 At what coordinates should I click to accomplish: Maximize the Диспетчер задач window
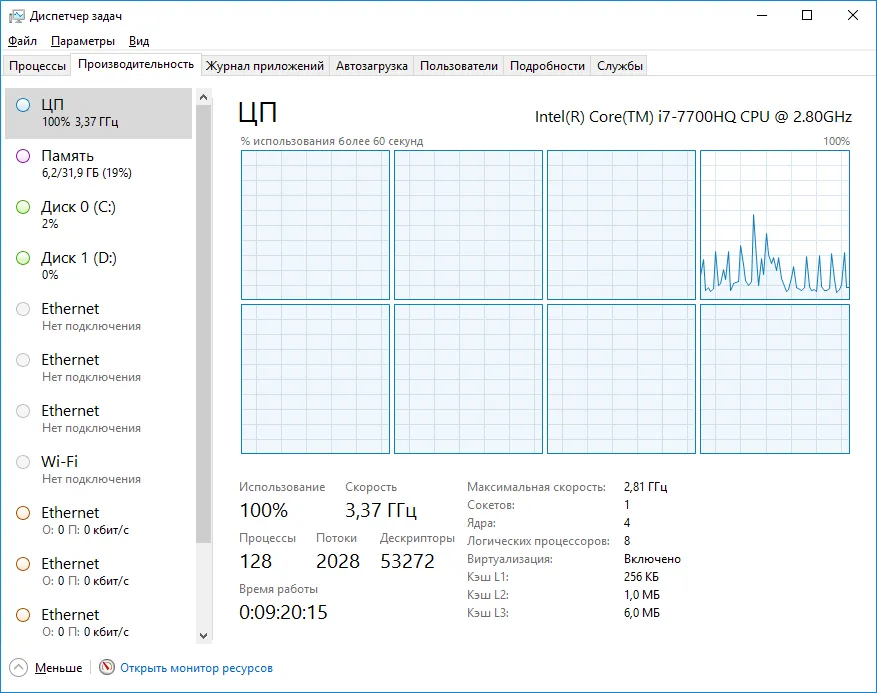pyautogui.click(x=807, y=15)
